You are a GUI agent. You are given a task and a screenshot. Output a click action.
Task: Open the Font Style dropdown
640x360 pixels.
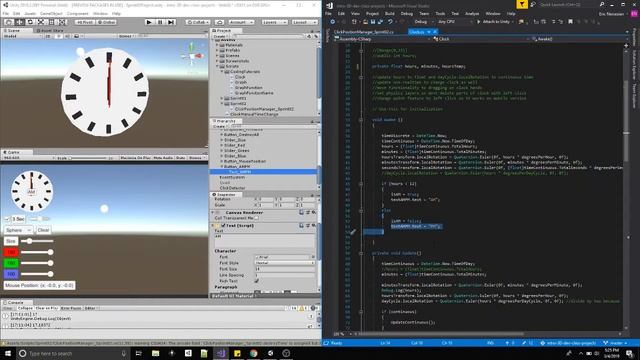(x=285, y=263)
